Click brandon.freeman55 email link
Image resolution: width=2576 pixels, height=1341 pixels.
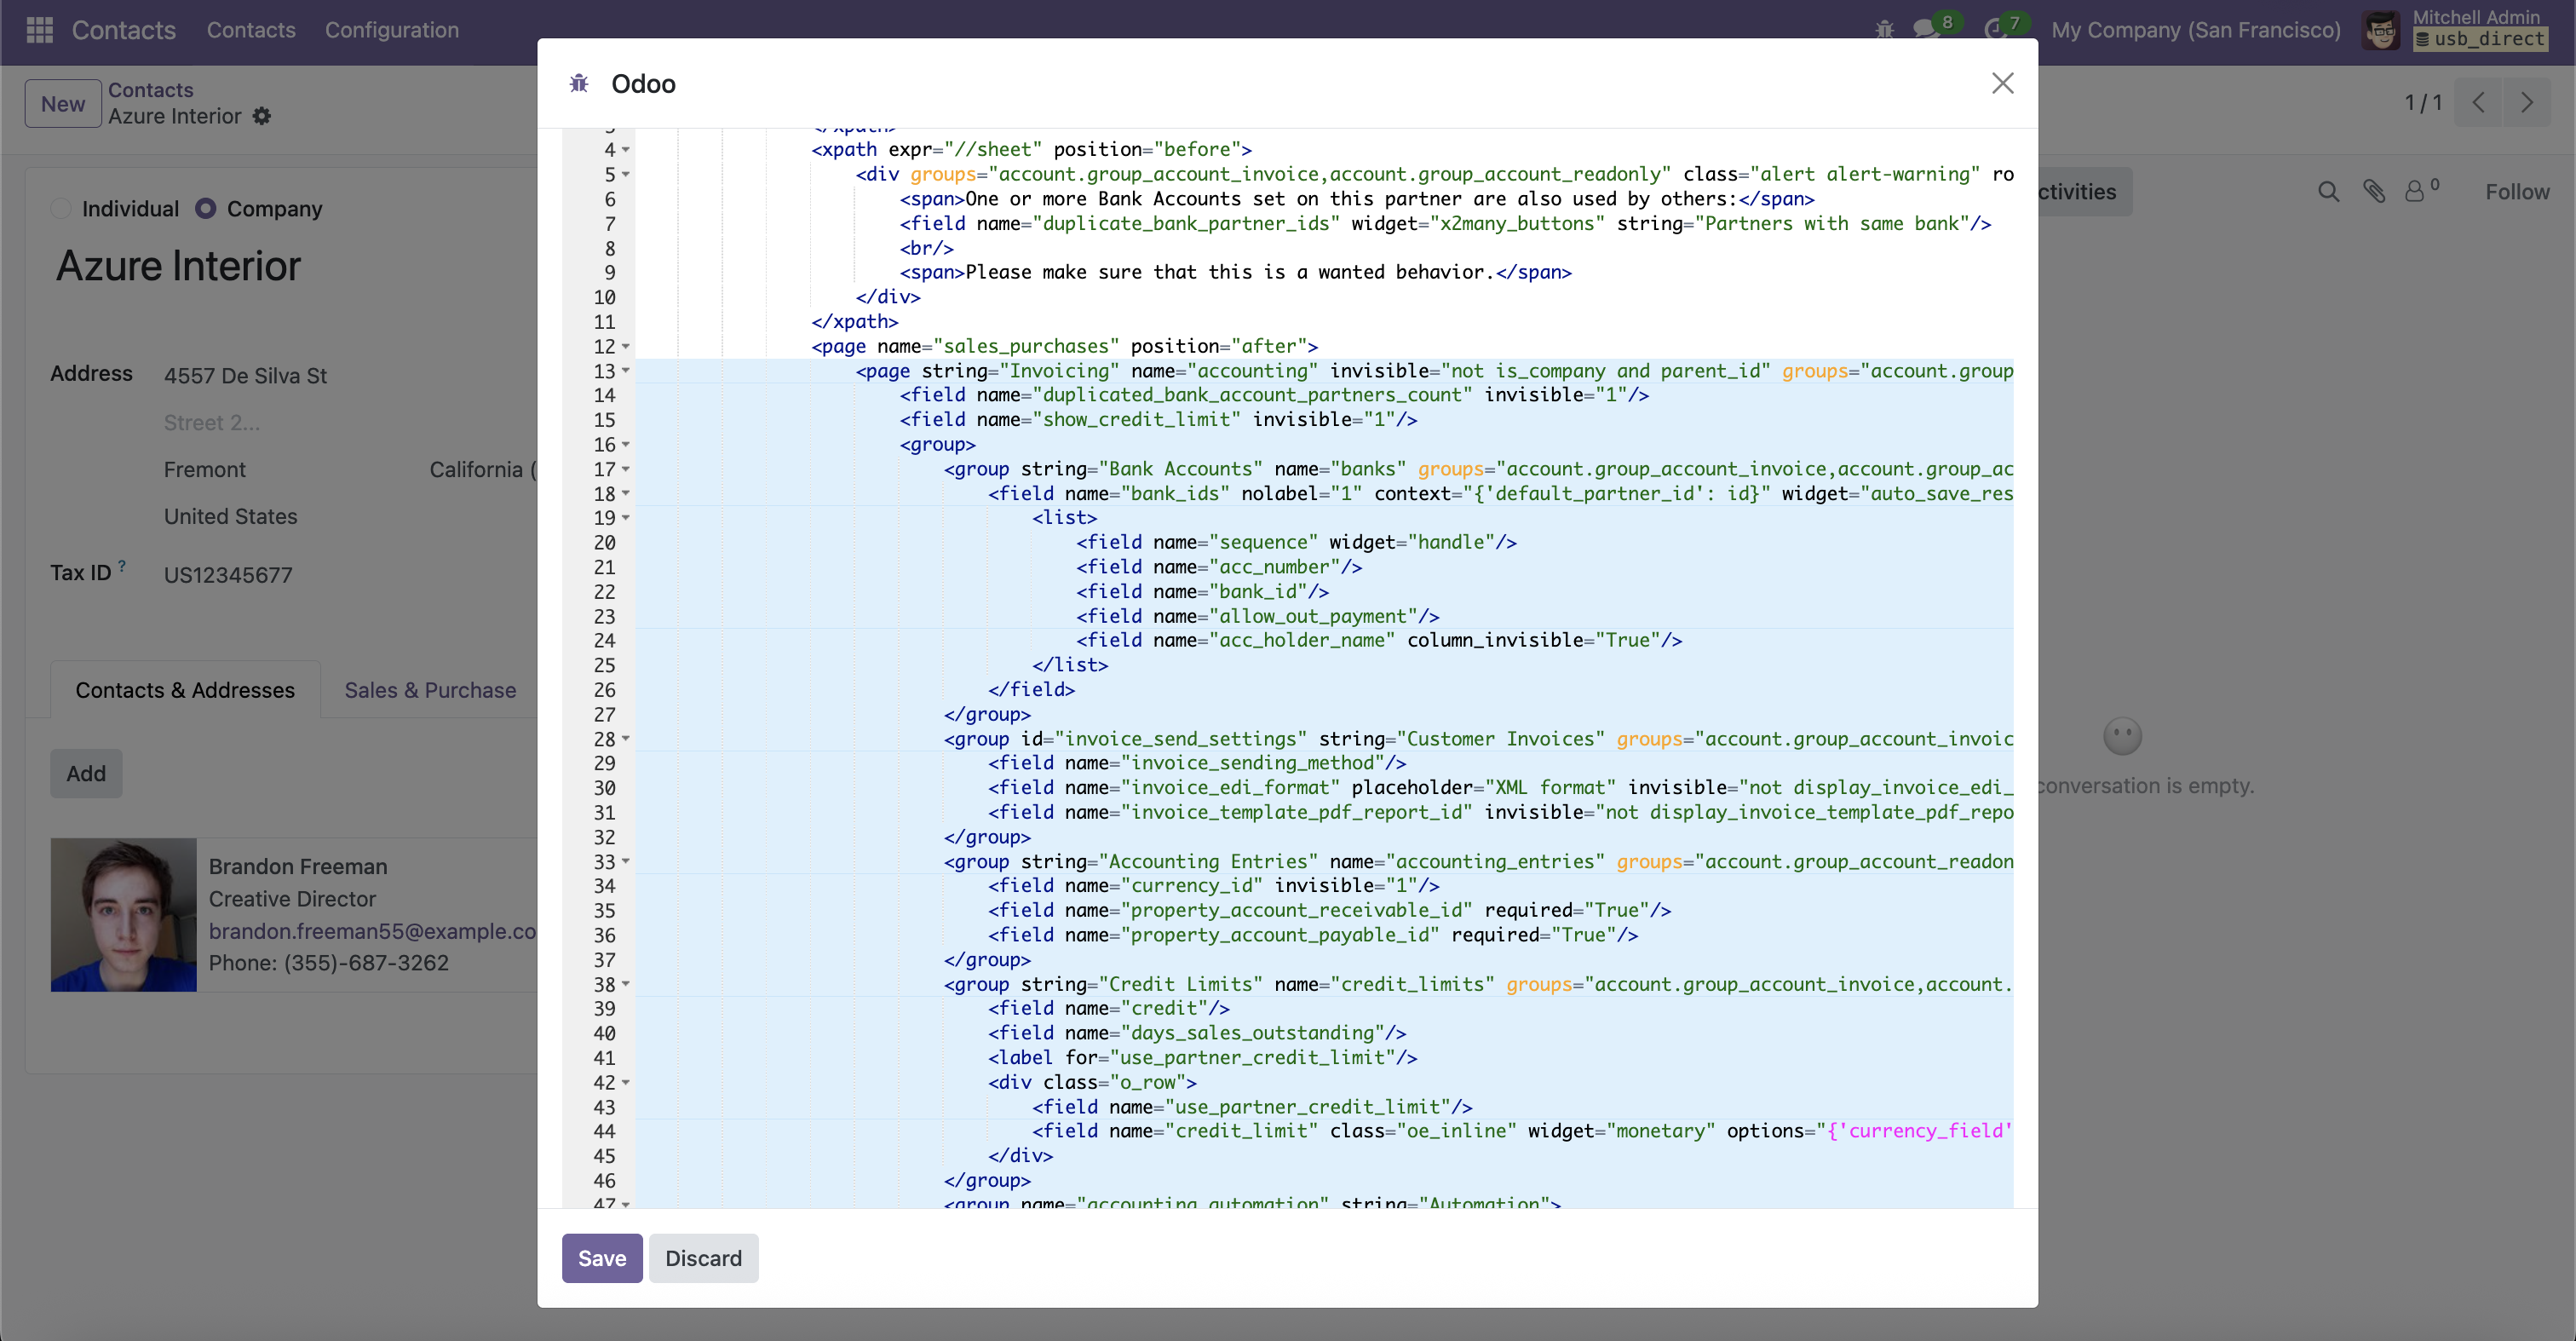(x=373, y=931)
